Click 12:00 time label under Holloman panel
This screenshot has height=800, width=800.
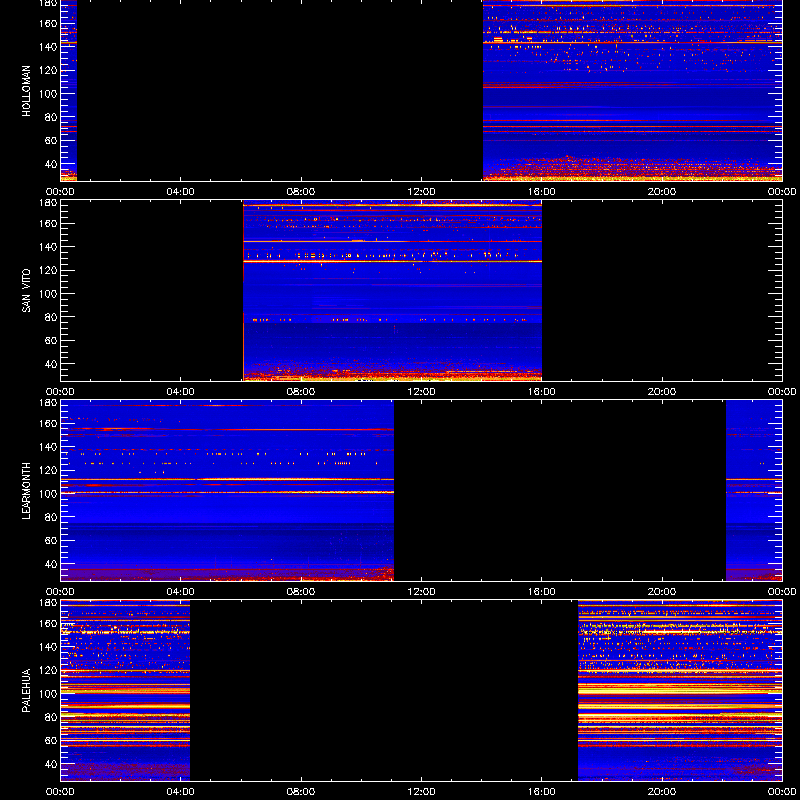tap(421, 192)
